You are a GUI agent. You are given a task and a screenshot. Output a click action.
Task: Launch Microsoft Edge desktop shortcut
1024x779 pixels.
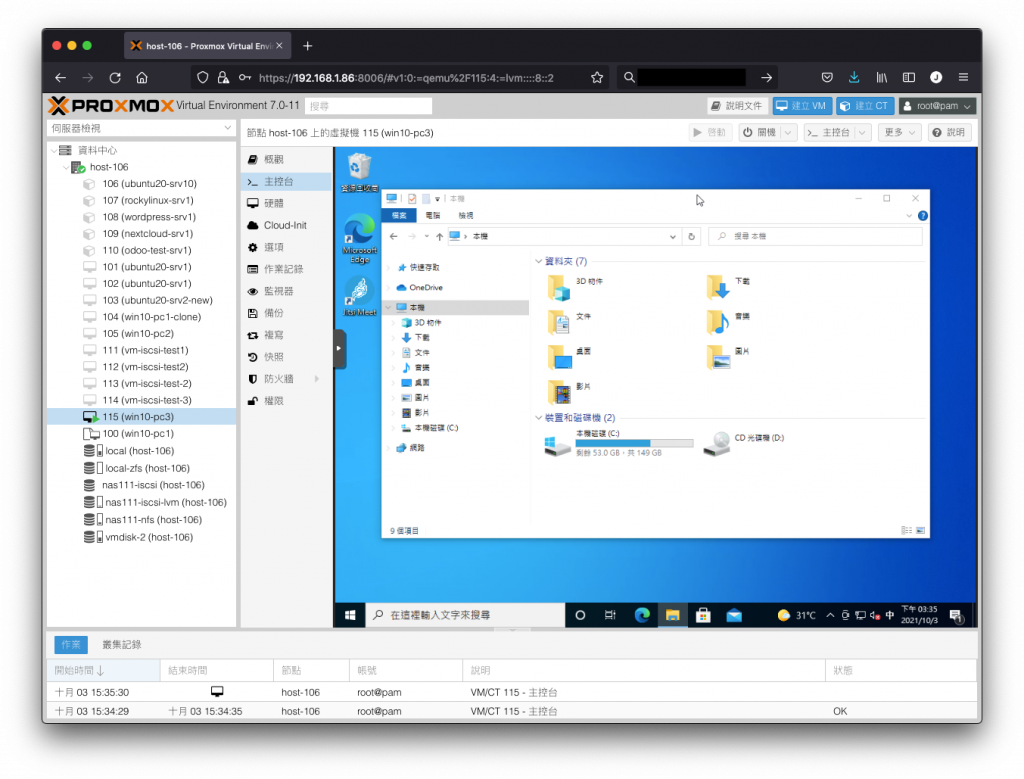pos(359,238)
